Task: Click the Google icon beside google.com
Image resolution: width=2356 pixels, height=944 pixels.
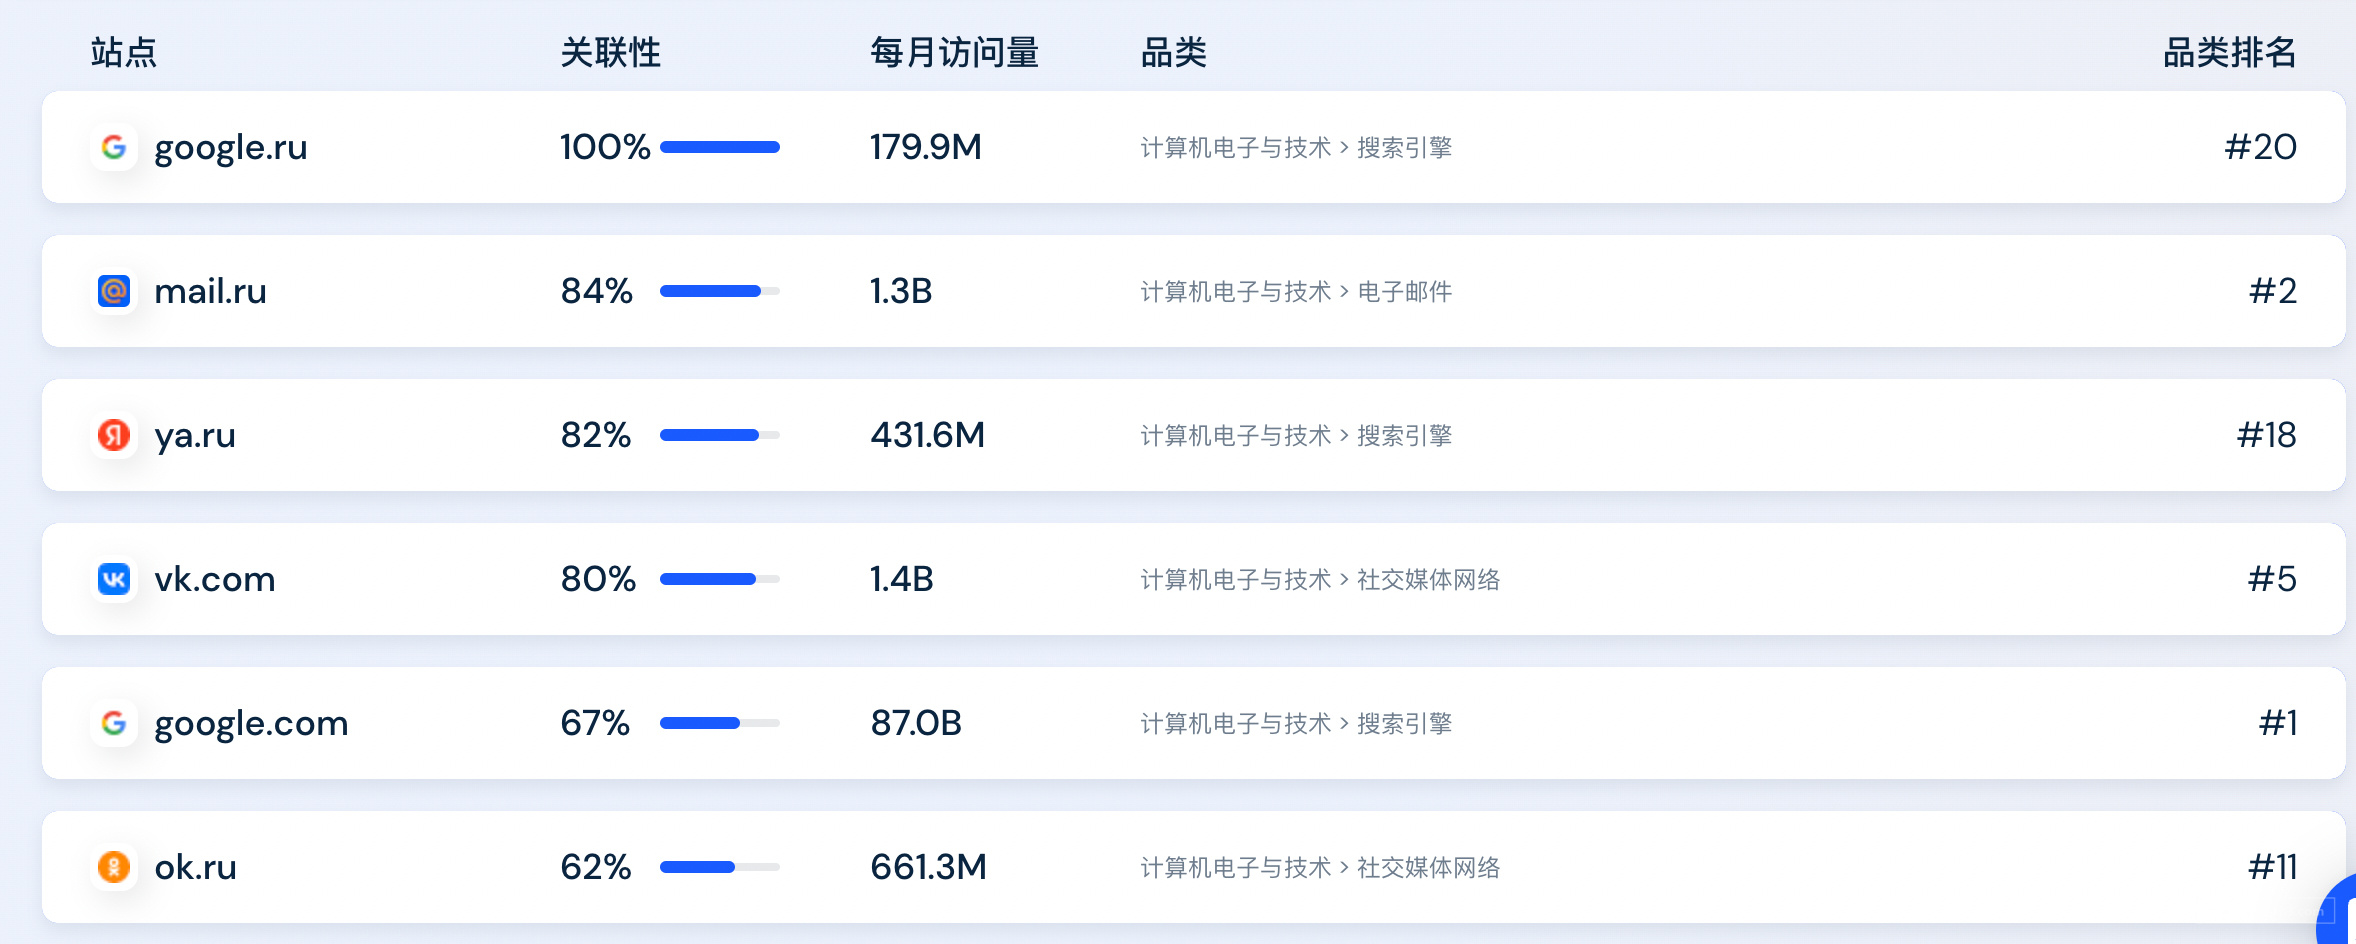Action: (114, 723)
